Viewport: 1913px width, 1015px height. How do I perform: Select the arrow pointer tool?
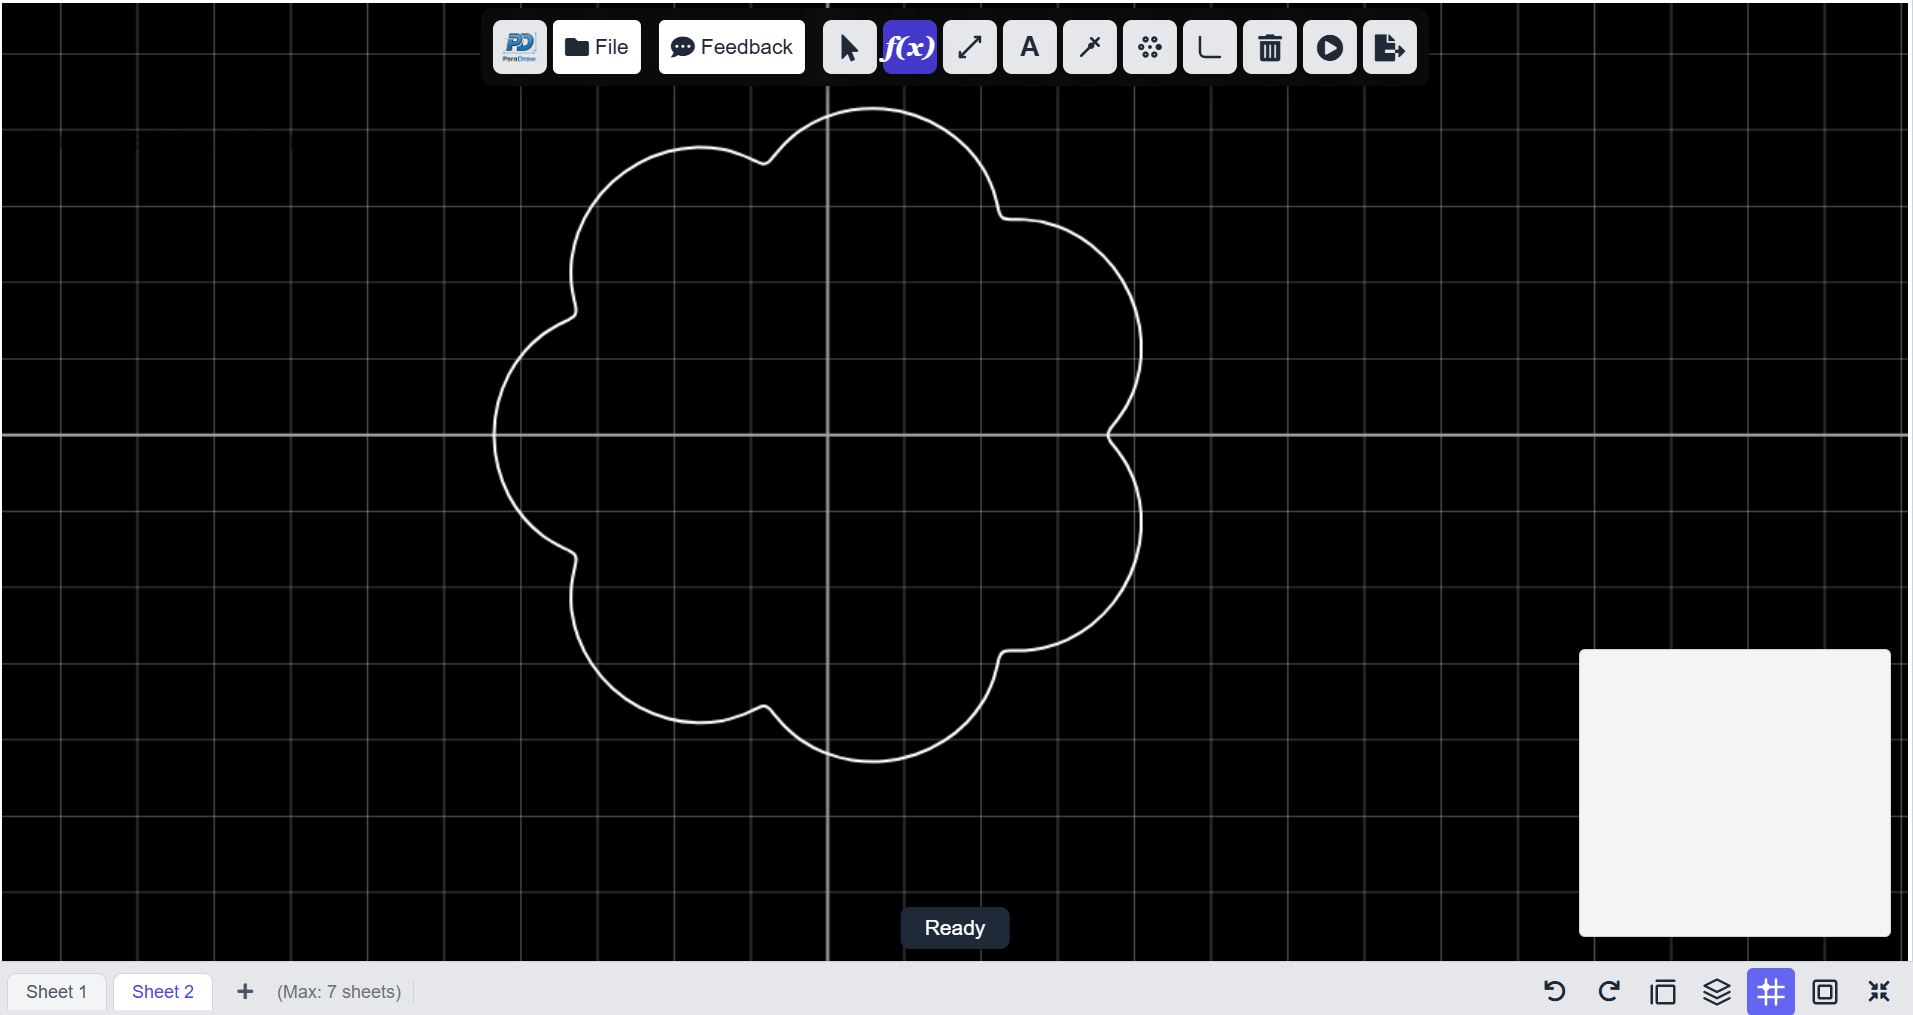[x=849, y=47]
